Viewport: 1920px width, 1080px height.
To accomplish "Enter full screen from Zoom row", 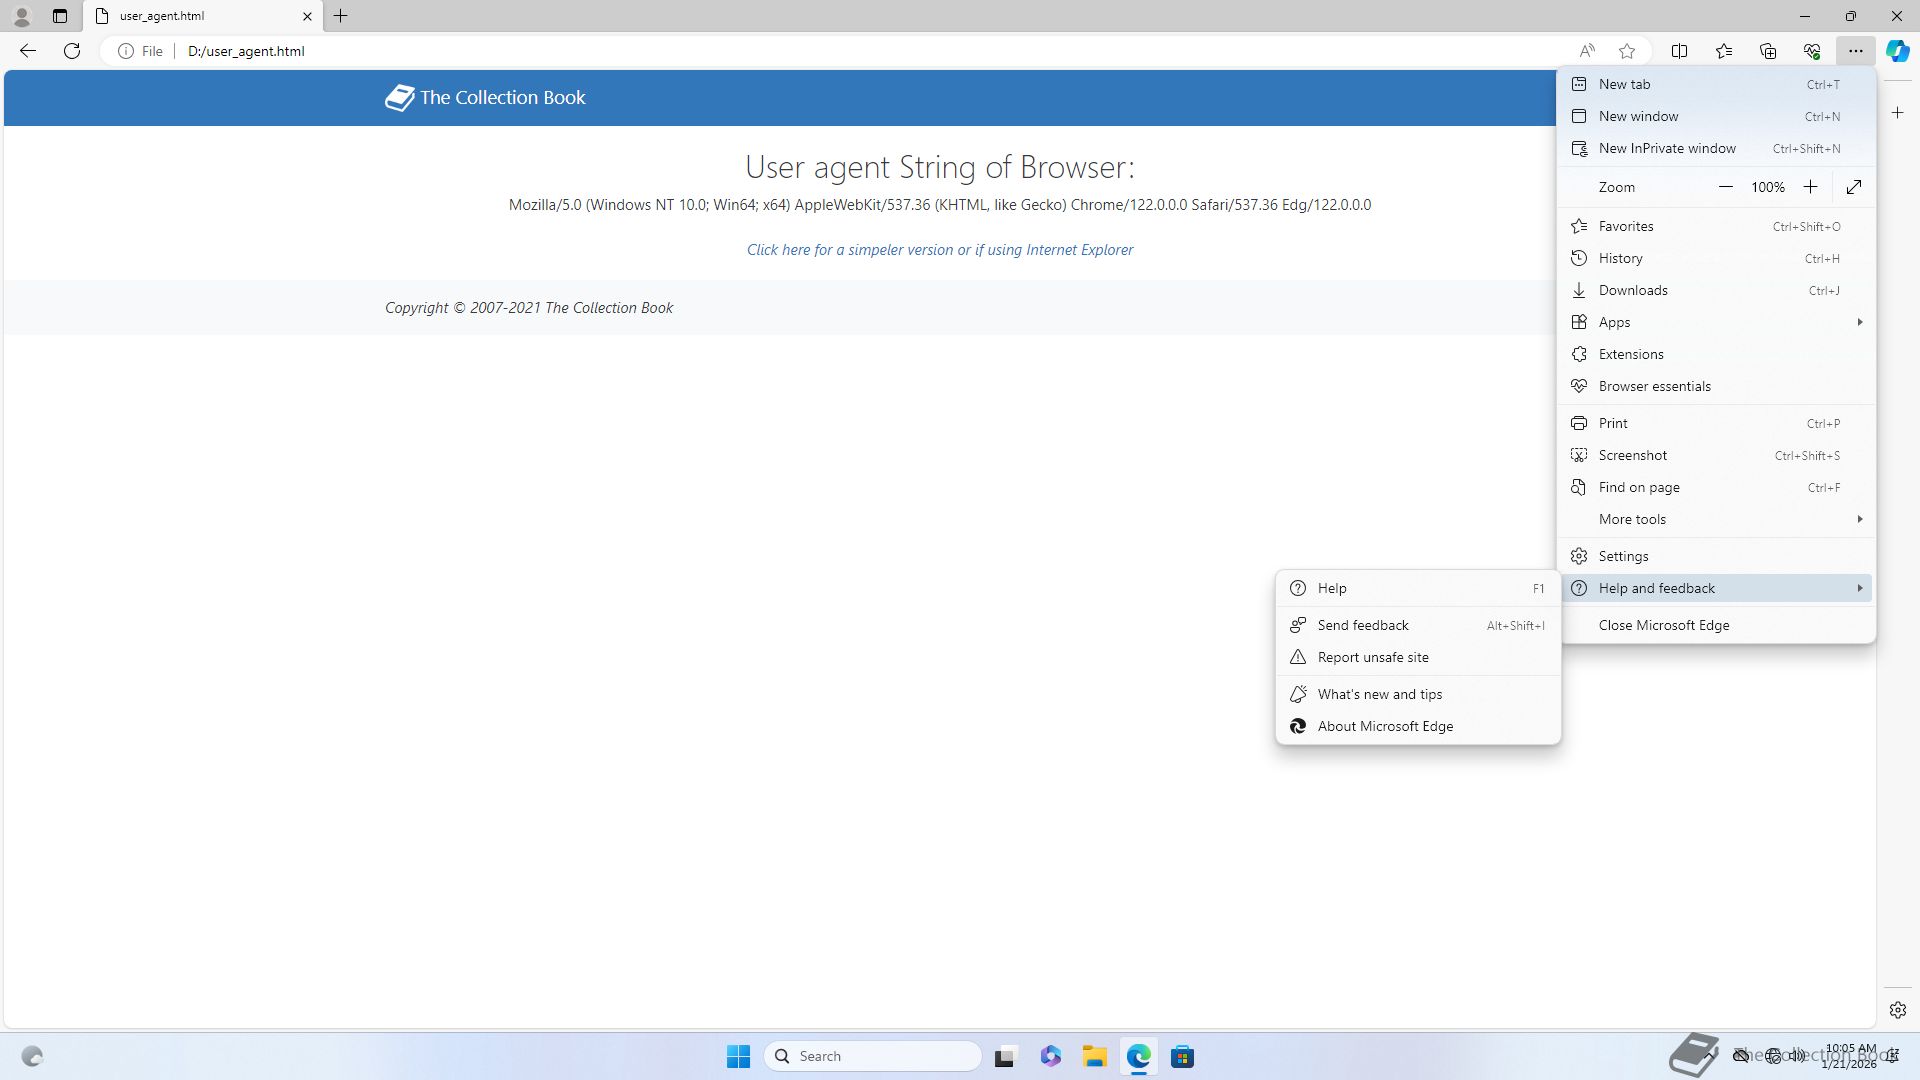I will [x=1853, y=187].
